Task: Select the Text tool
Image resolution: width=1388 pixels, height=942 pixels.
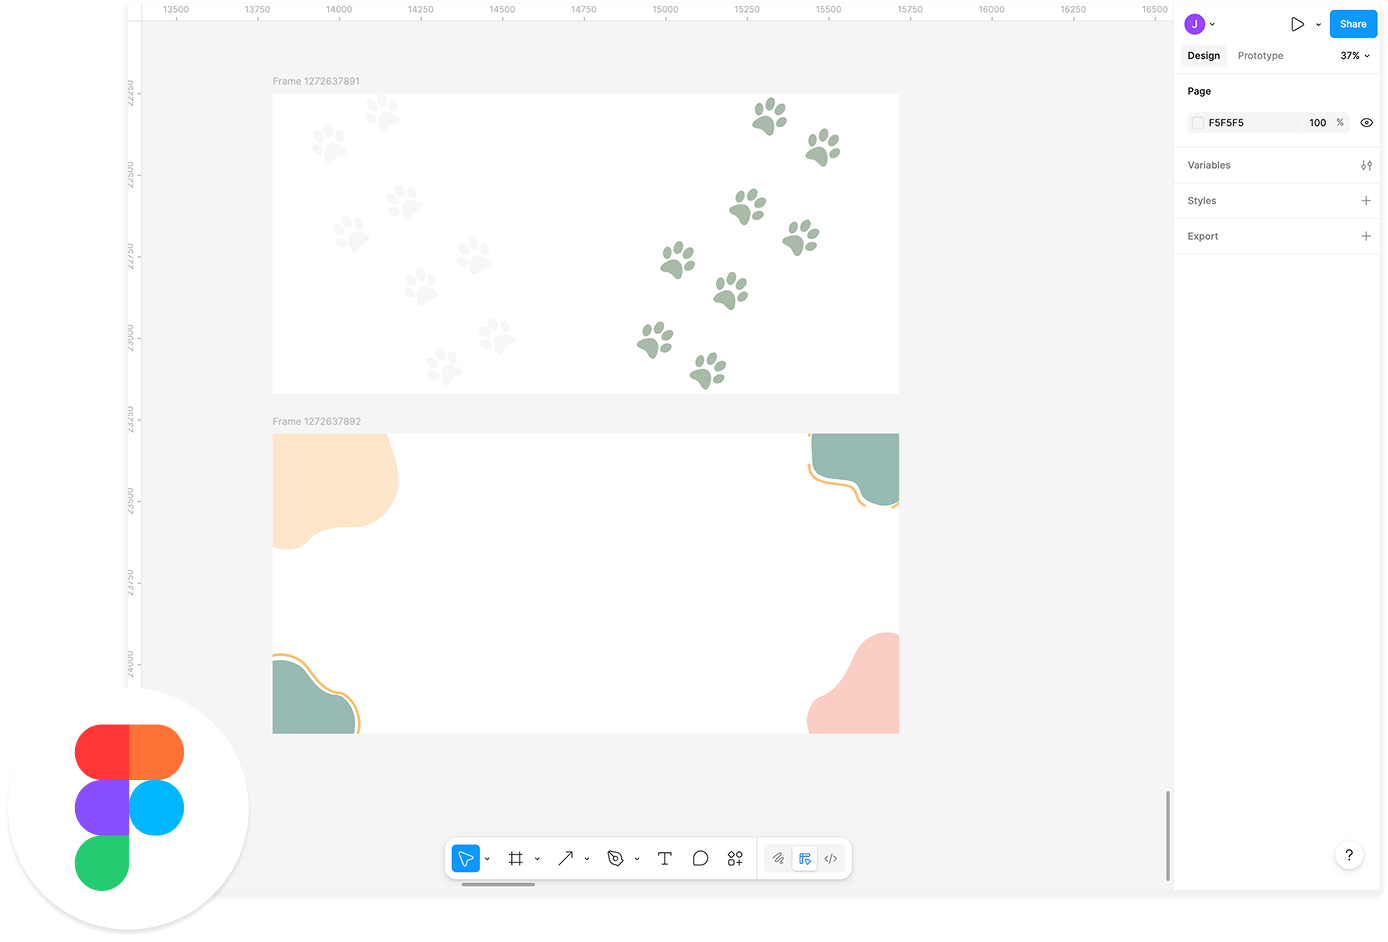Action: [x=664, y=858]
